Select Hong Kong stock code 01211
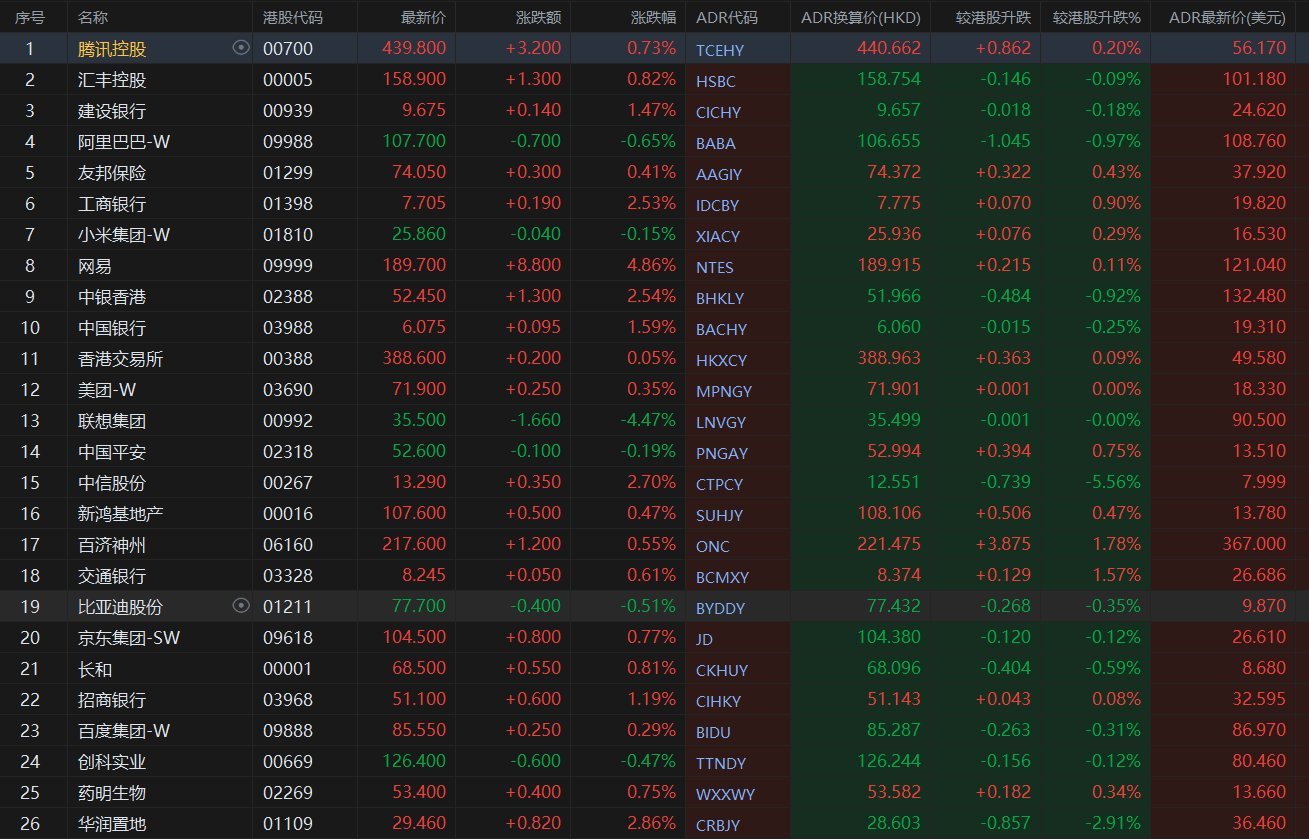1309x839 pixels. (287, 606)
